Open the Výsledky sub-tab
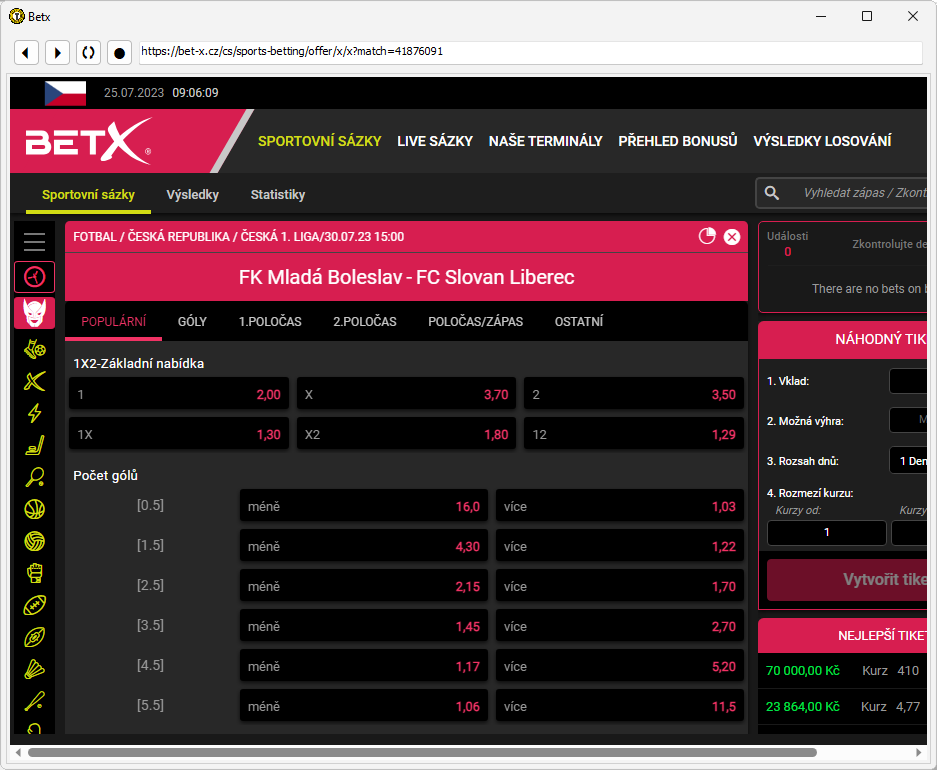Screen dimensions: 937x770 click(x=192, y=195)
